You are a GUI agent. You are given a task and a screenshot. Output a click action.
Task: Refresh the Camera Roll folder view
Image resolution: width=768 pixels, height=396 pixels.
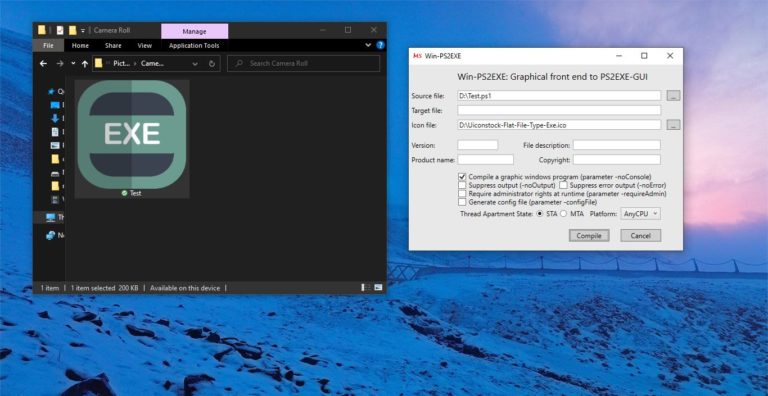[x=212, y=64]
